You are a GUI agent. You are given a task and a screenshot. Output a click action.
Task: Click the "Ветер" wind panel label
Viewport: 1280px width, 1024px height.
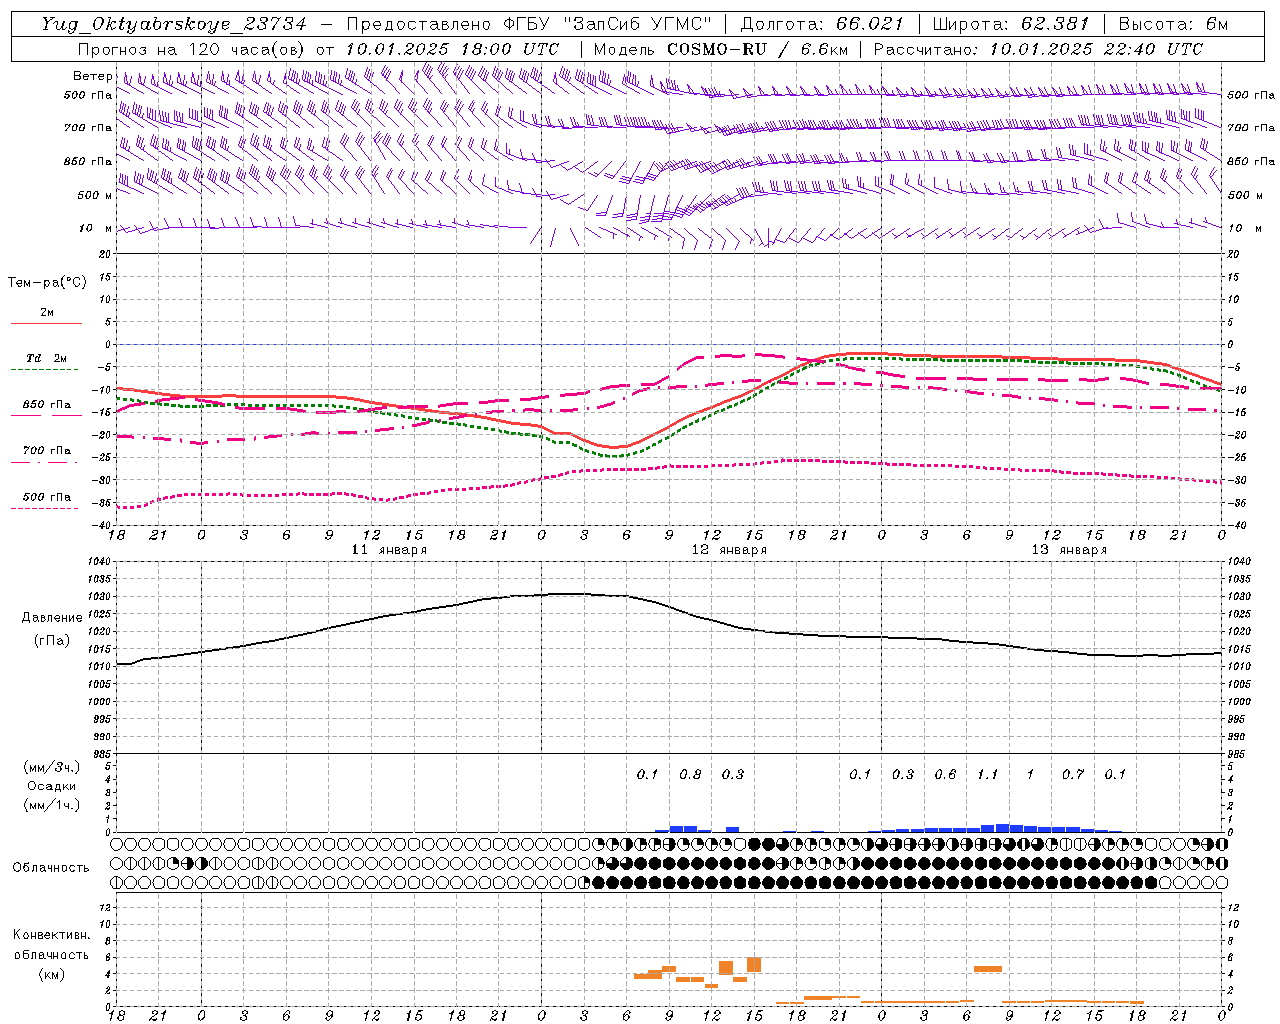[x=93, y=76]
